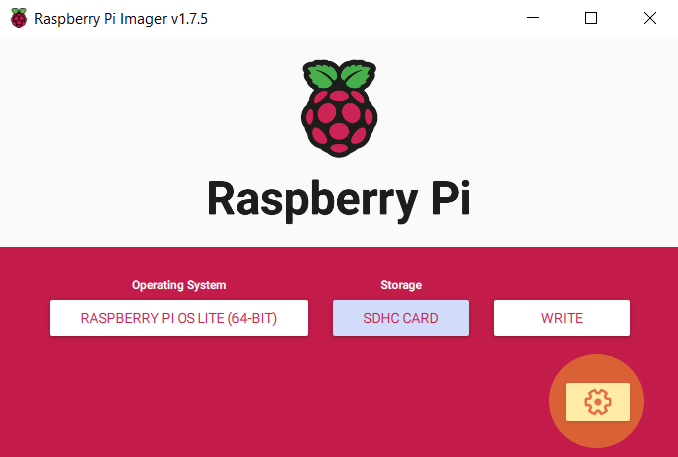Viewport: 678px width, 457px height.
Task: Close the Raspberry Pi Imager window
Action: (649, 18)
